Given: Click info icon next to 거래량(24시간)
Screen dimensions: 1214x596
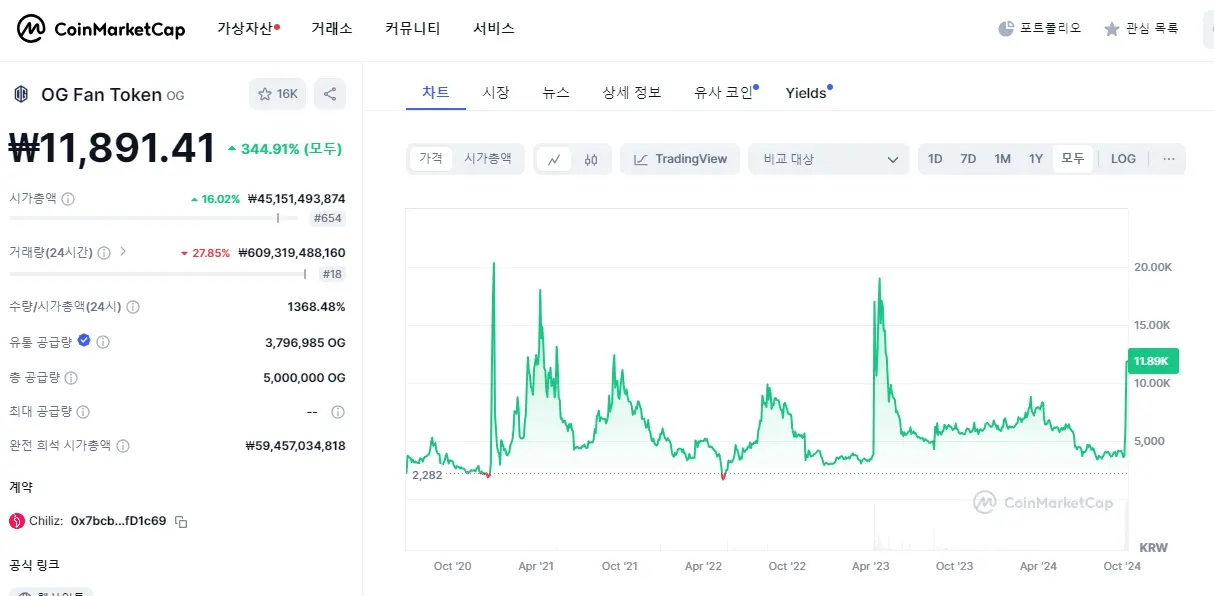Looking at the screenshot, I should (x=104, y=253).
